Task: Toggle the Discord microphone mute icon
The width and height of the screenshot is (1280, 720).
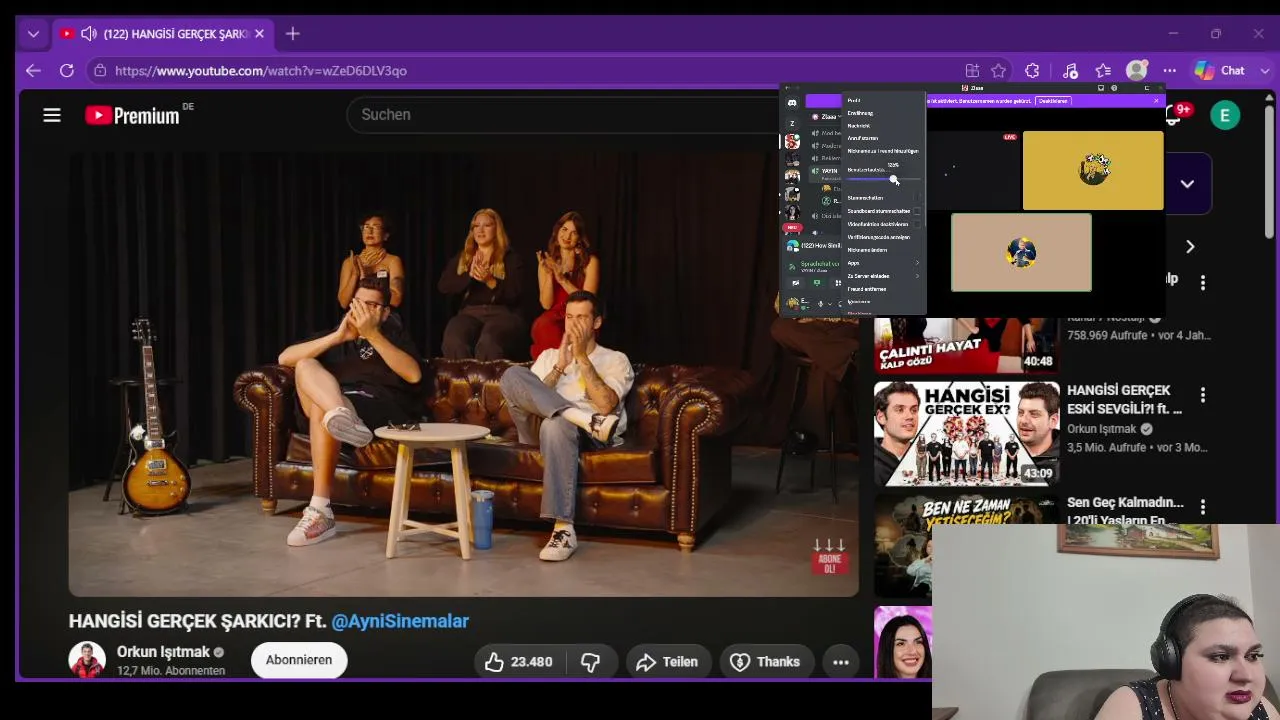Action: [820, 303]
